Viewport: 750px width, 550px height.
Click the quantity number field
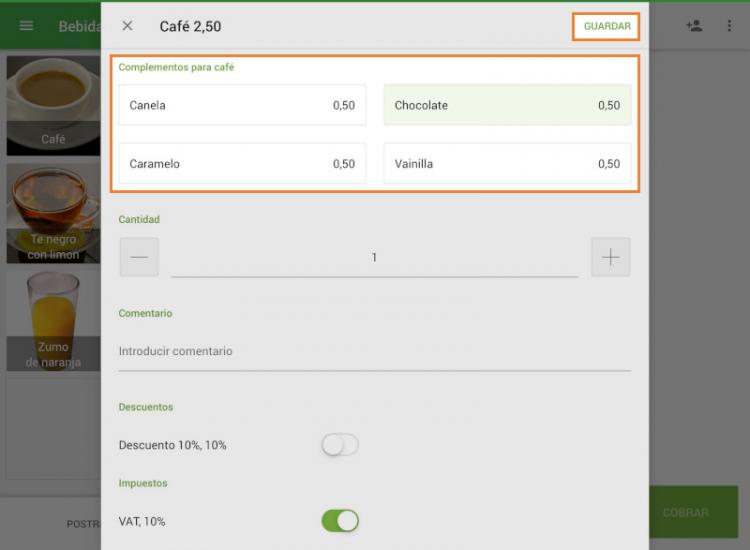click(374, 258)
